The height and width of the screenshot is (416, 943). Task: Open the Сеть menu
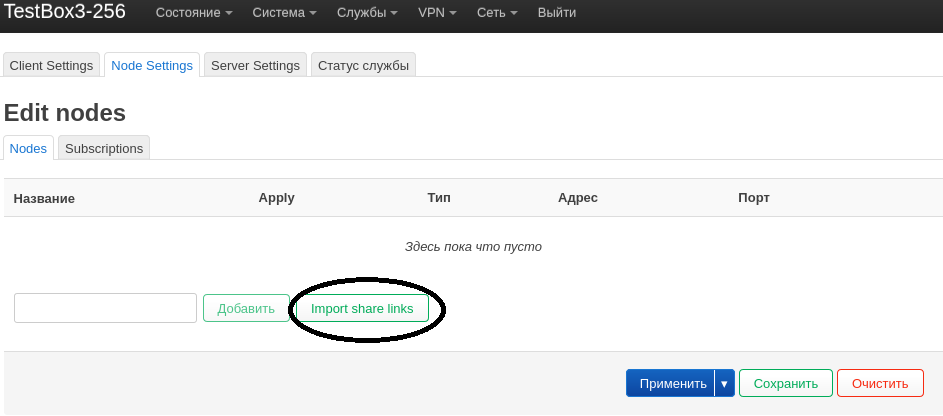pyautogui.click(x=498, y=14)
